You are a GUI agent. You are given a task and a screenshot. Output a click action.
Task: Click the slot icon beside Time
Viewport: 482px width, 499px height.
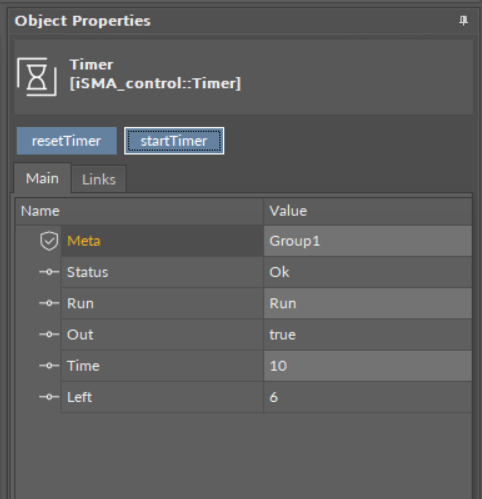click(49, 366)
